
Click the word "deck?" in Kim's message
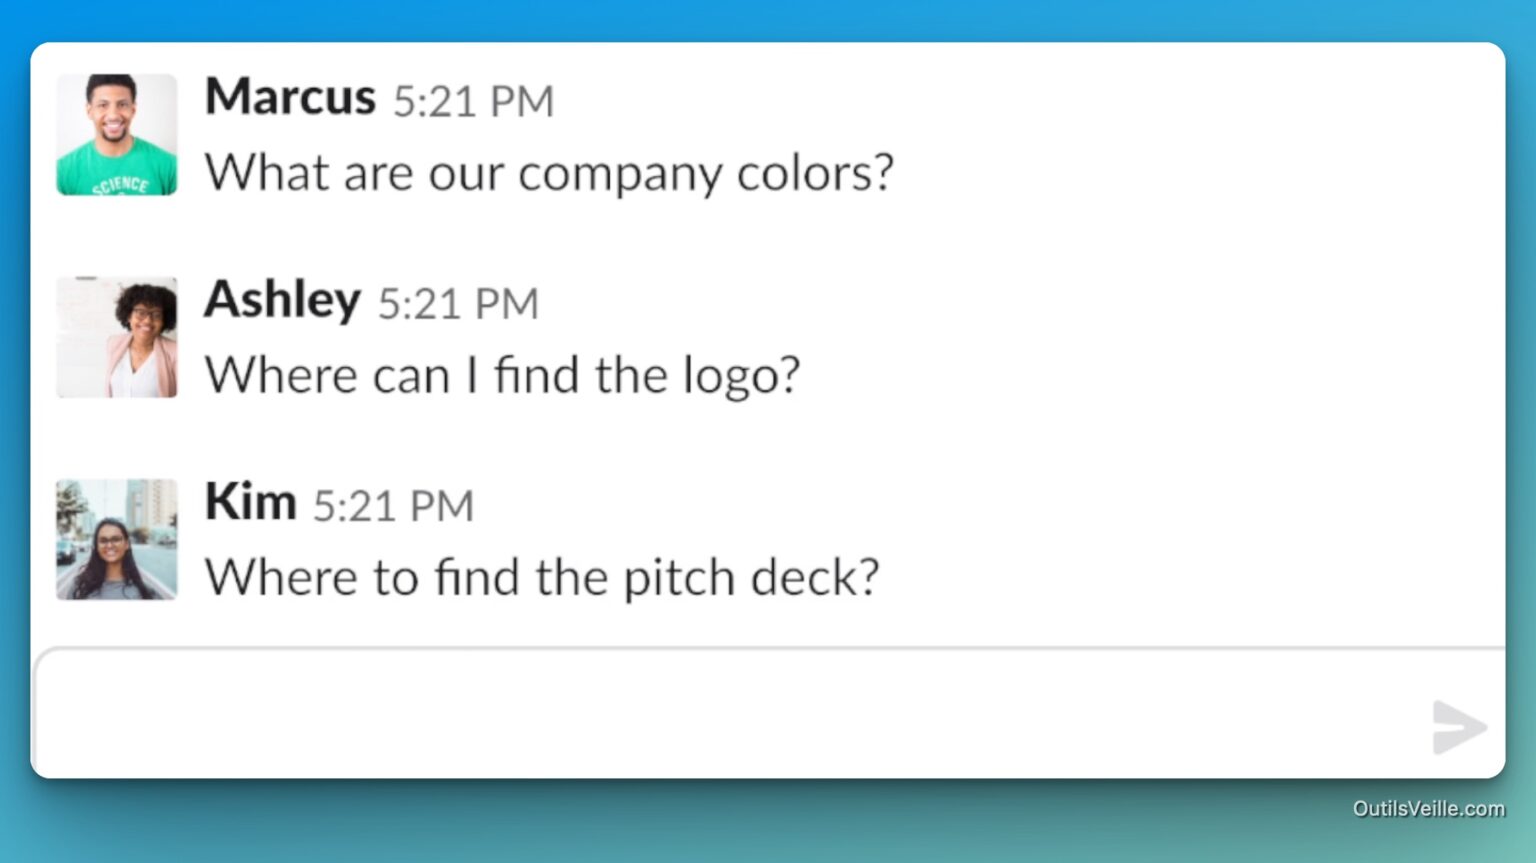pos(815,578)
